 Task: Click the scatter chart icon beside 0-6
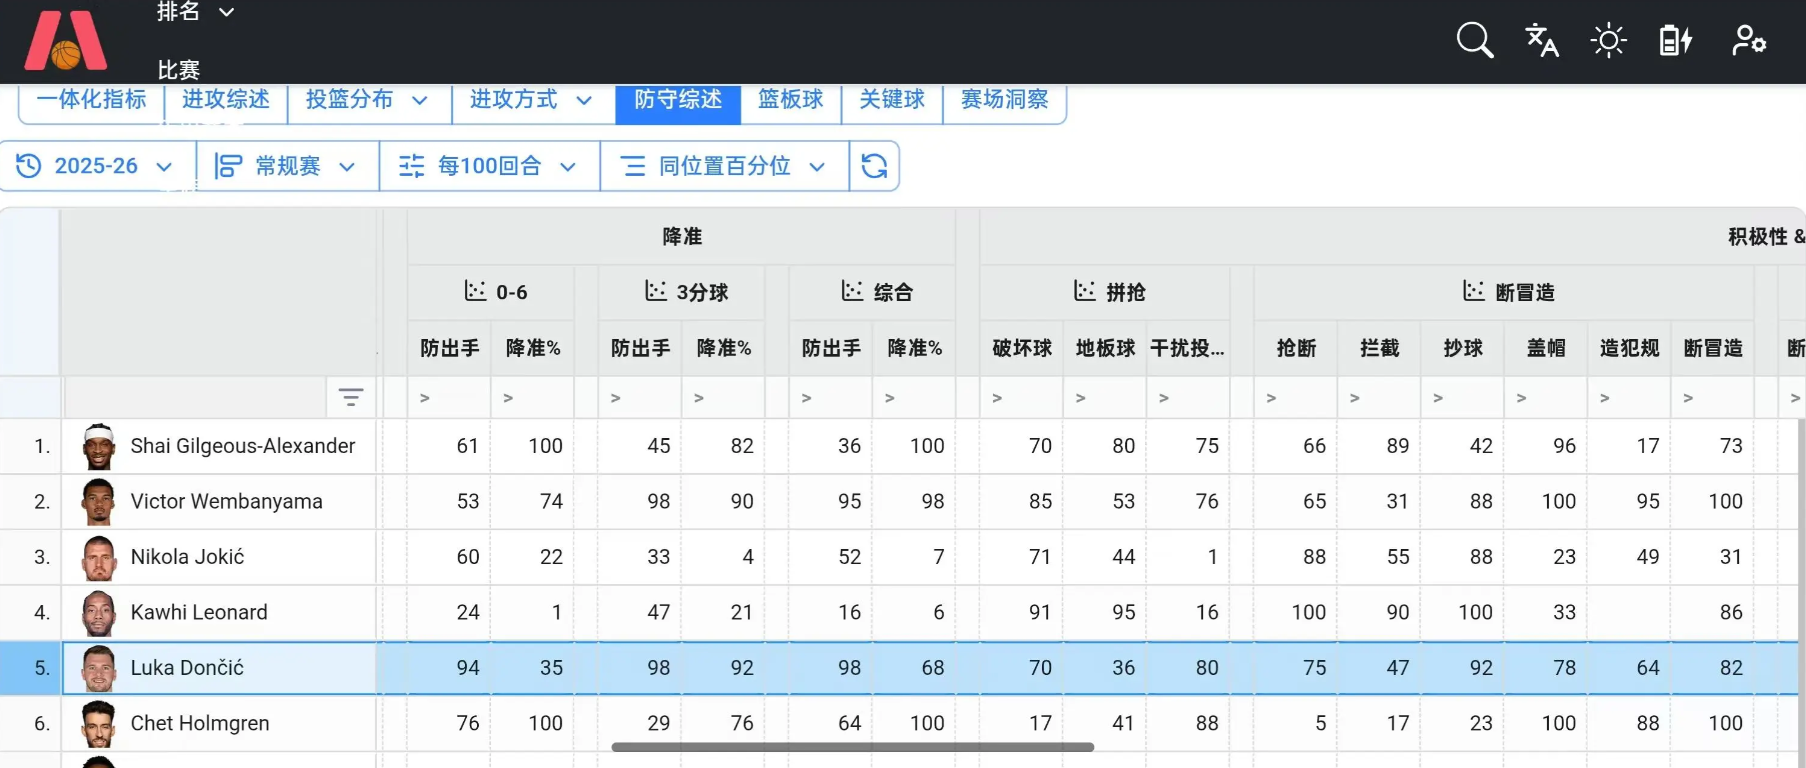pyautogui.click(x=475, y=291)
